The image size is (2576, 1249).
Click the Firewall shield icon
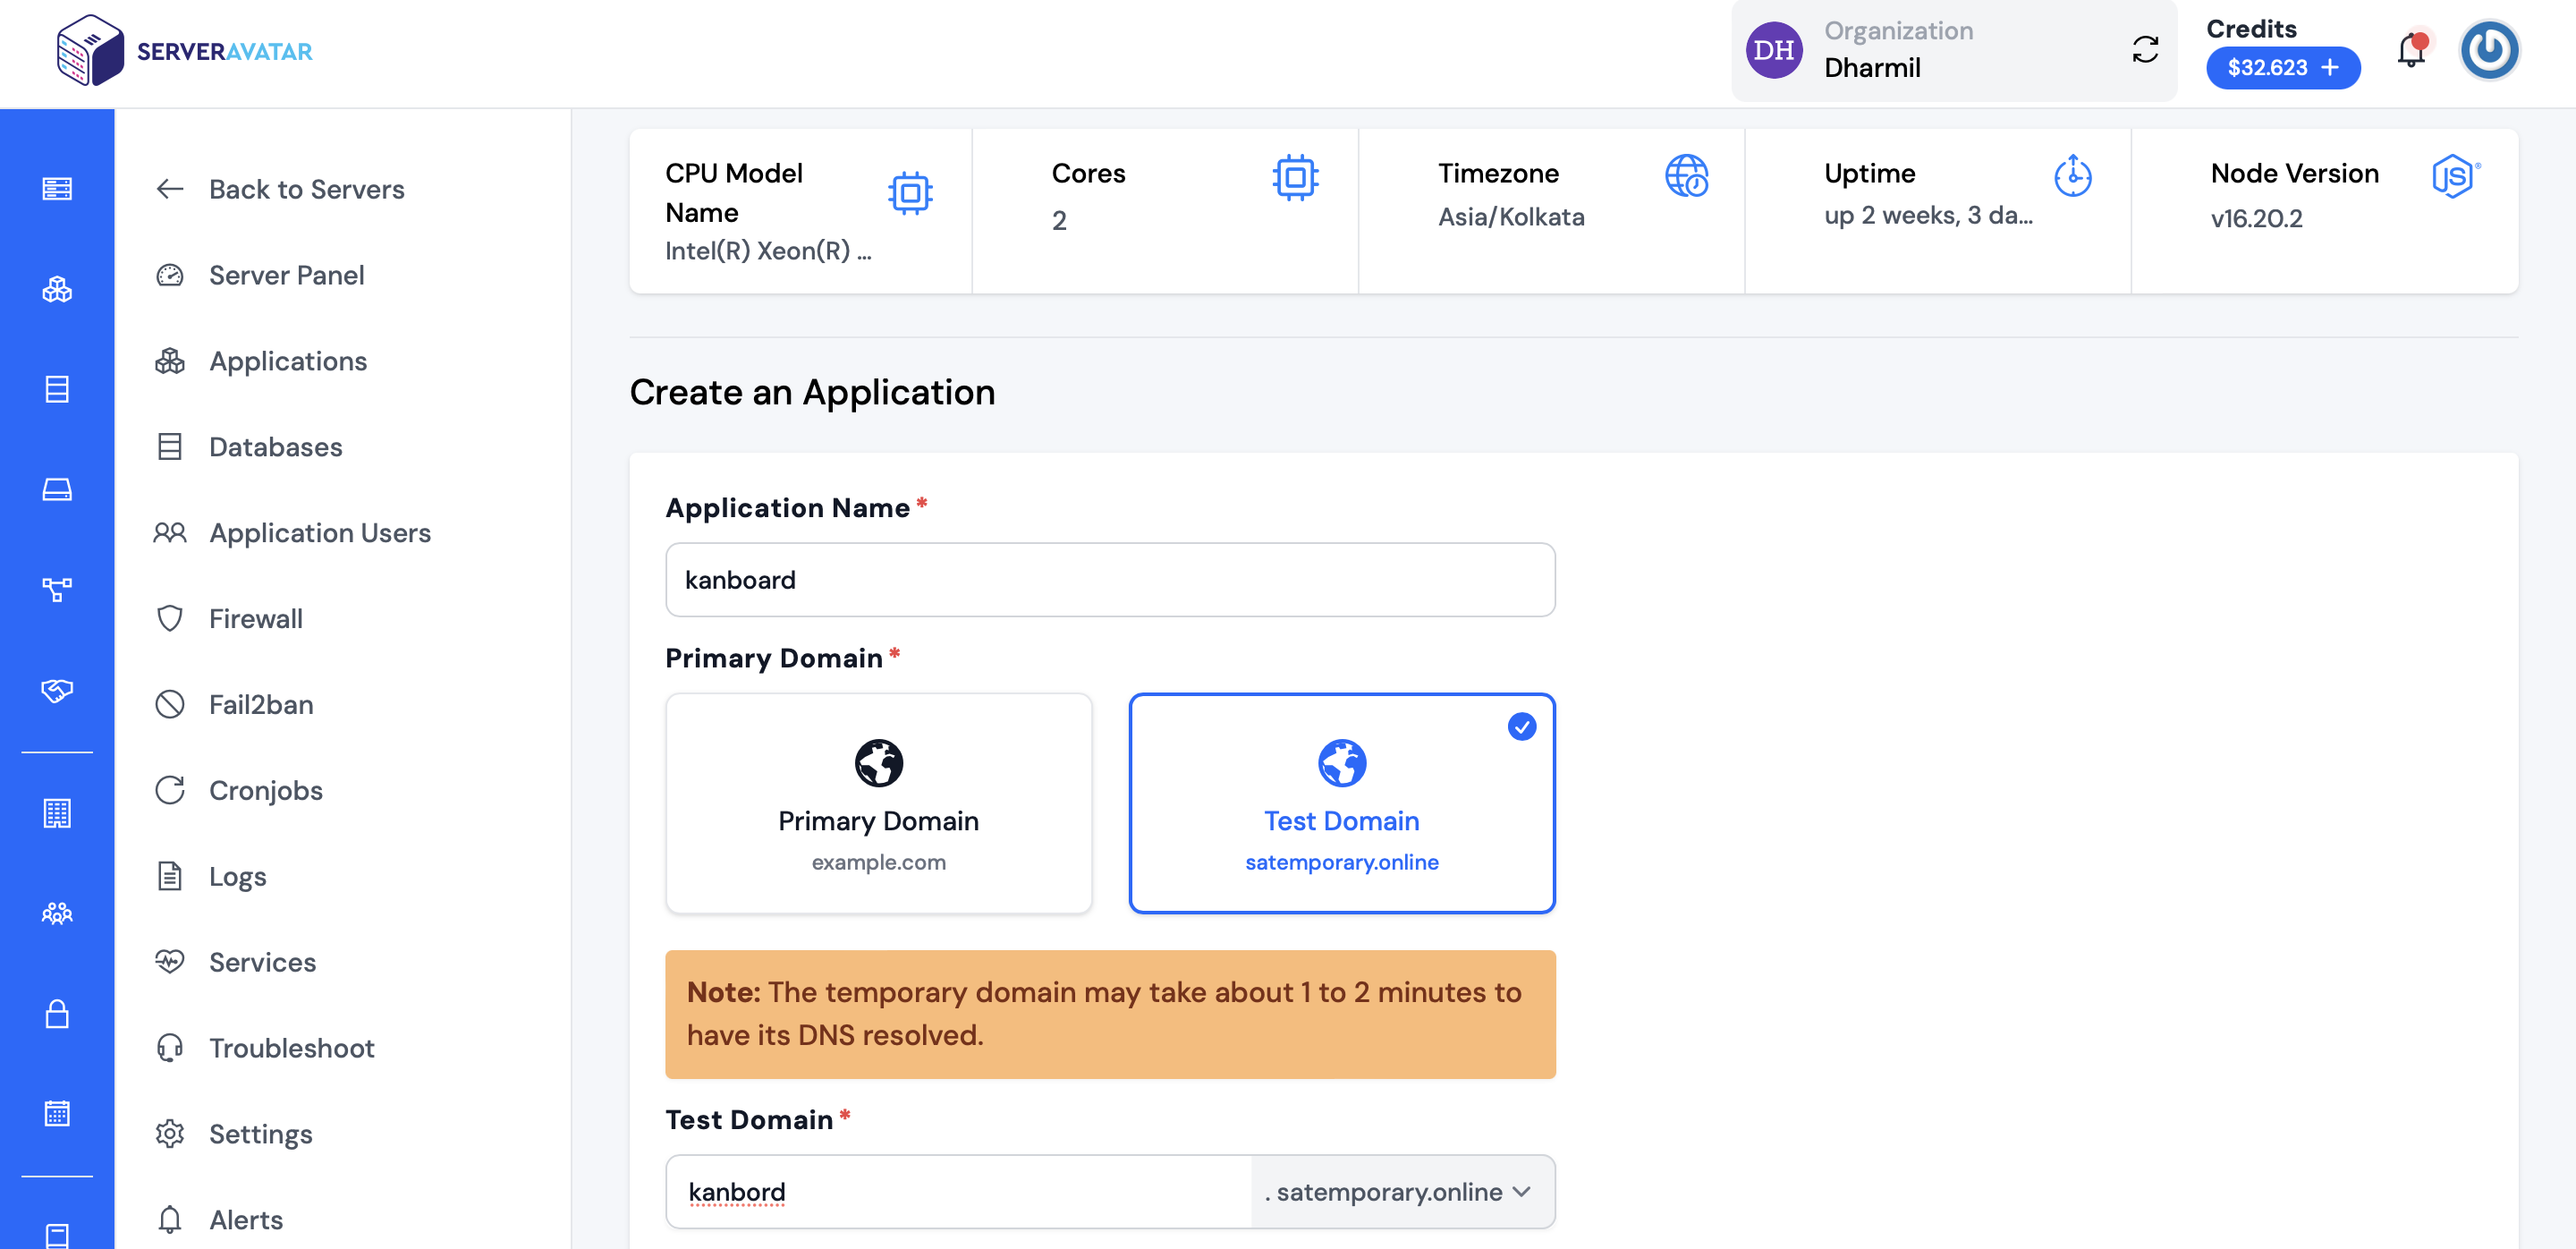[170, 618]
